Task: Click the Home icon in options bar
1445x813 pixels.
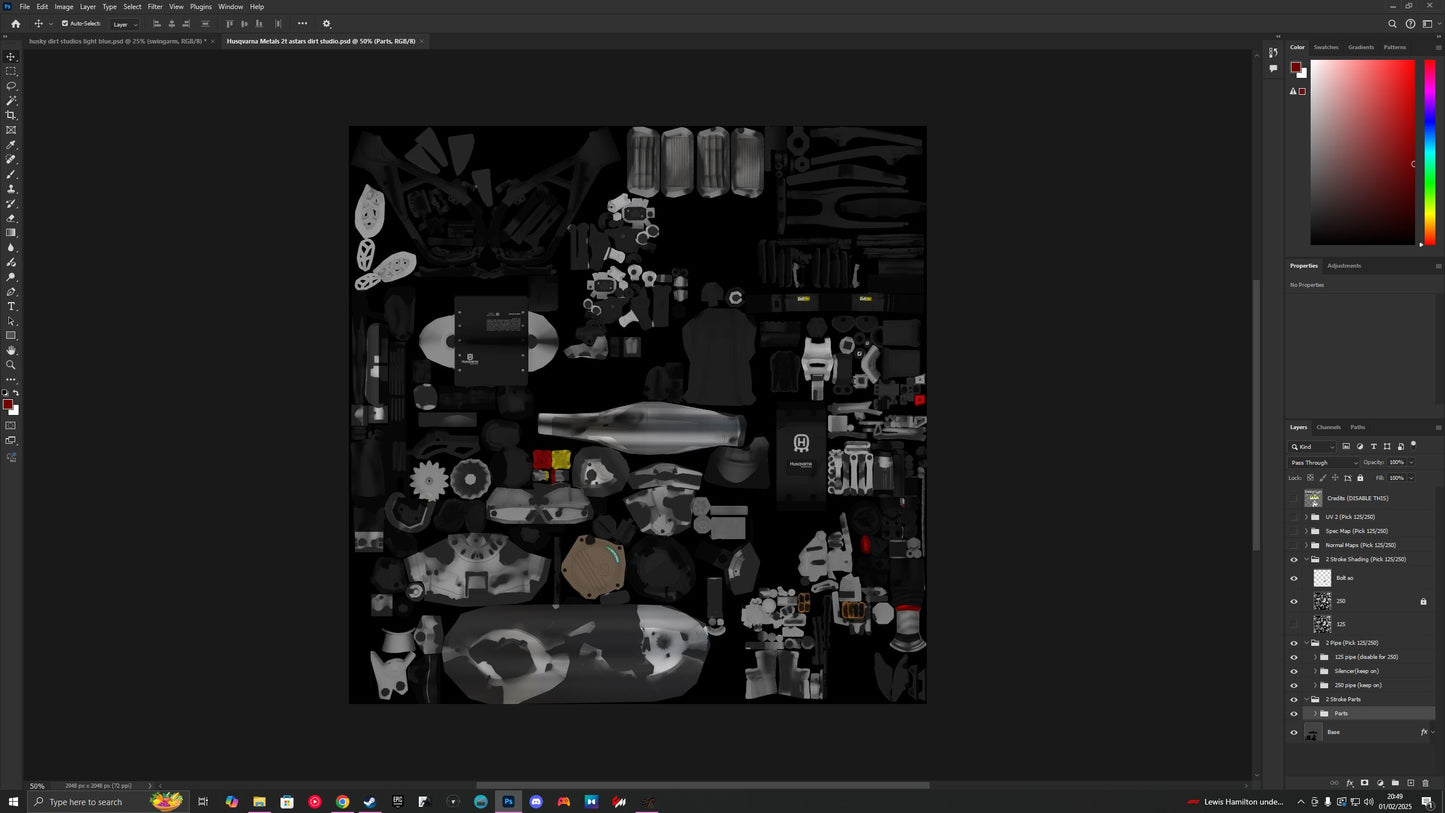Action: point(15,24)
